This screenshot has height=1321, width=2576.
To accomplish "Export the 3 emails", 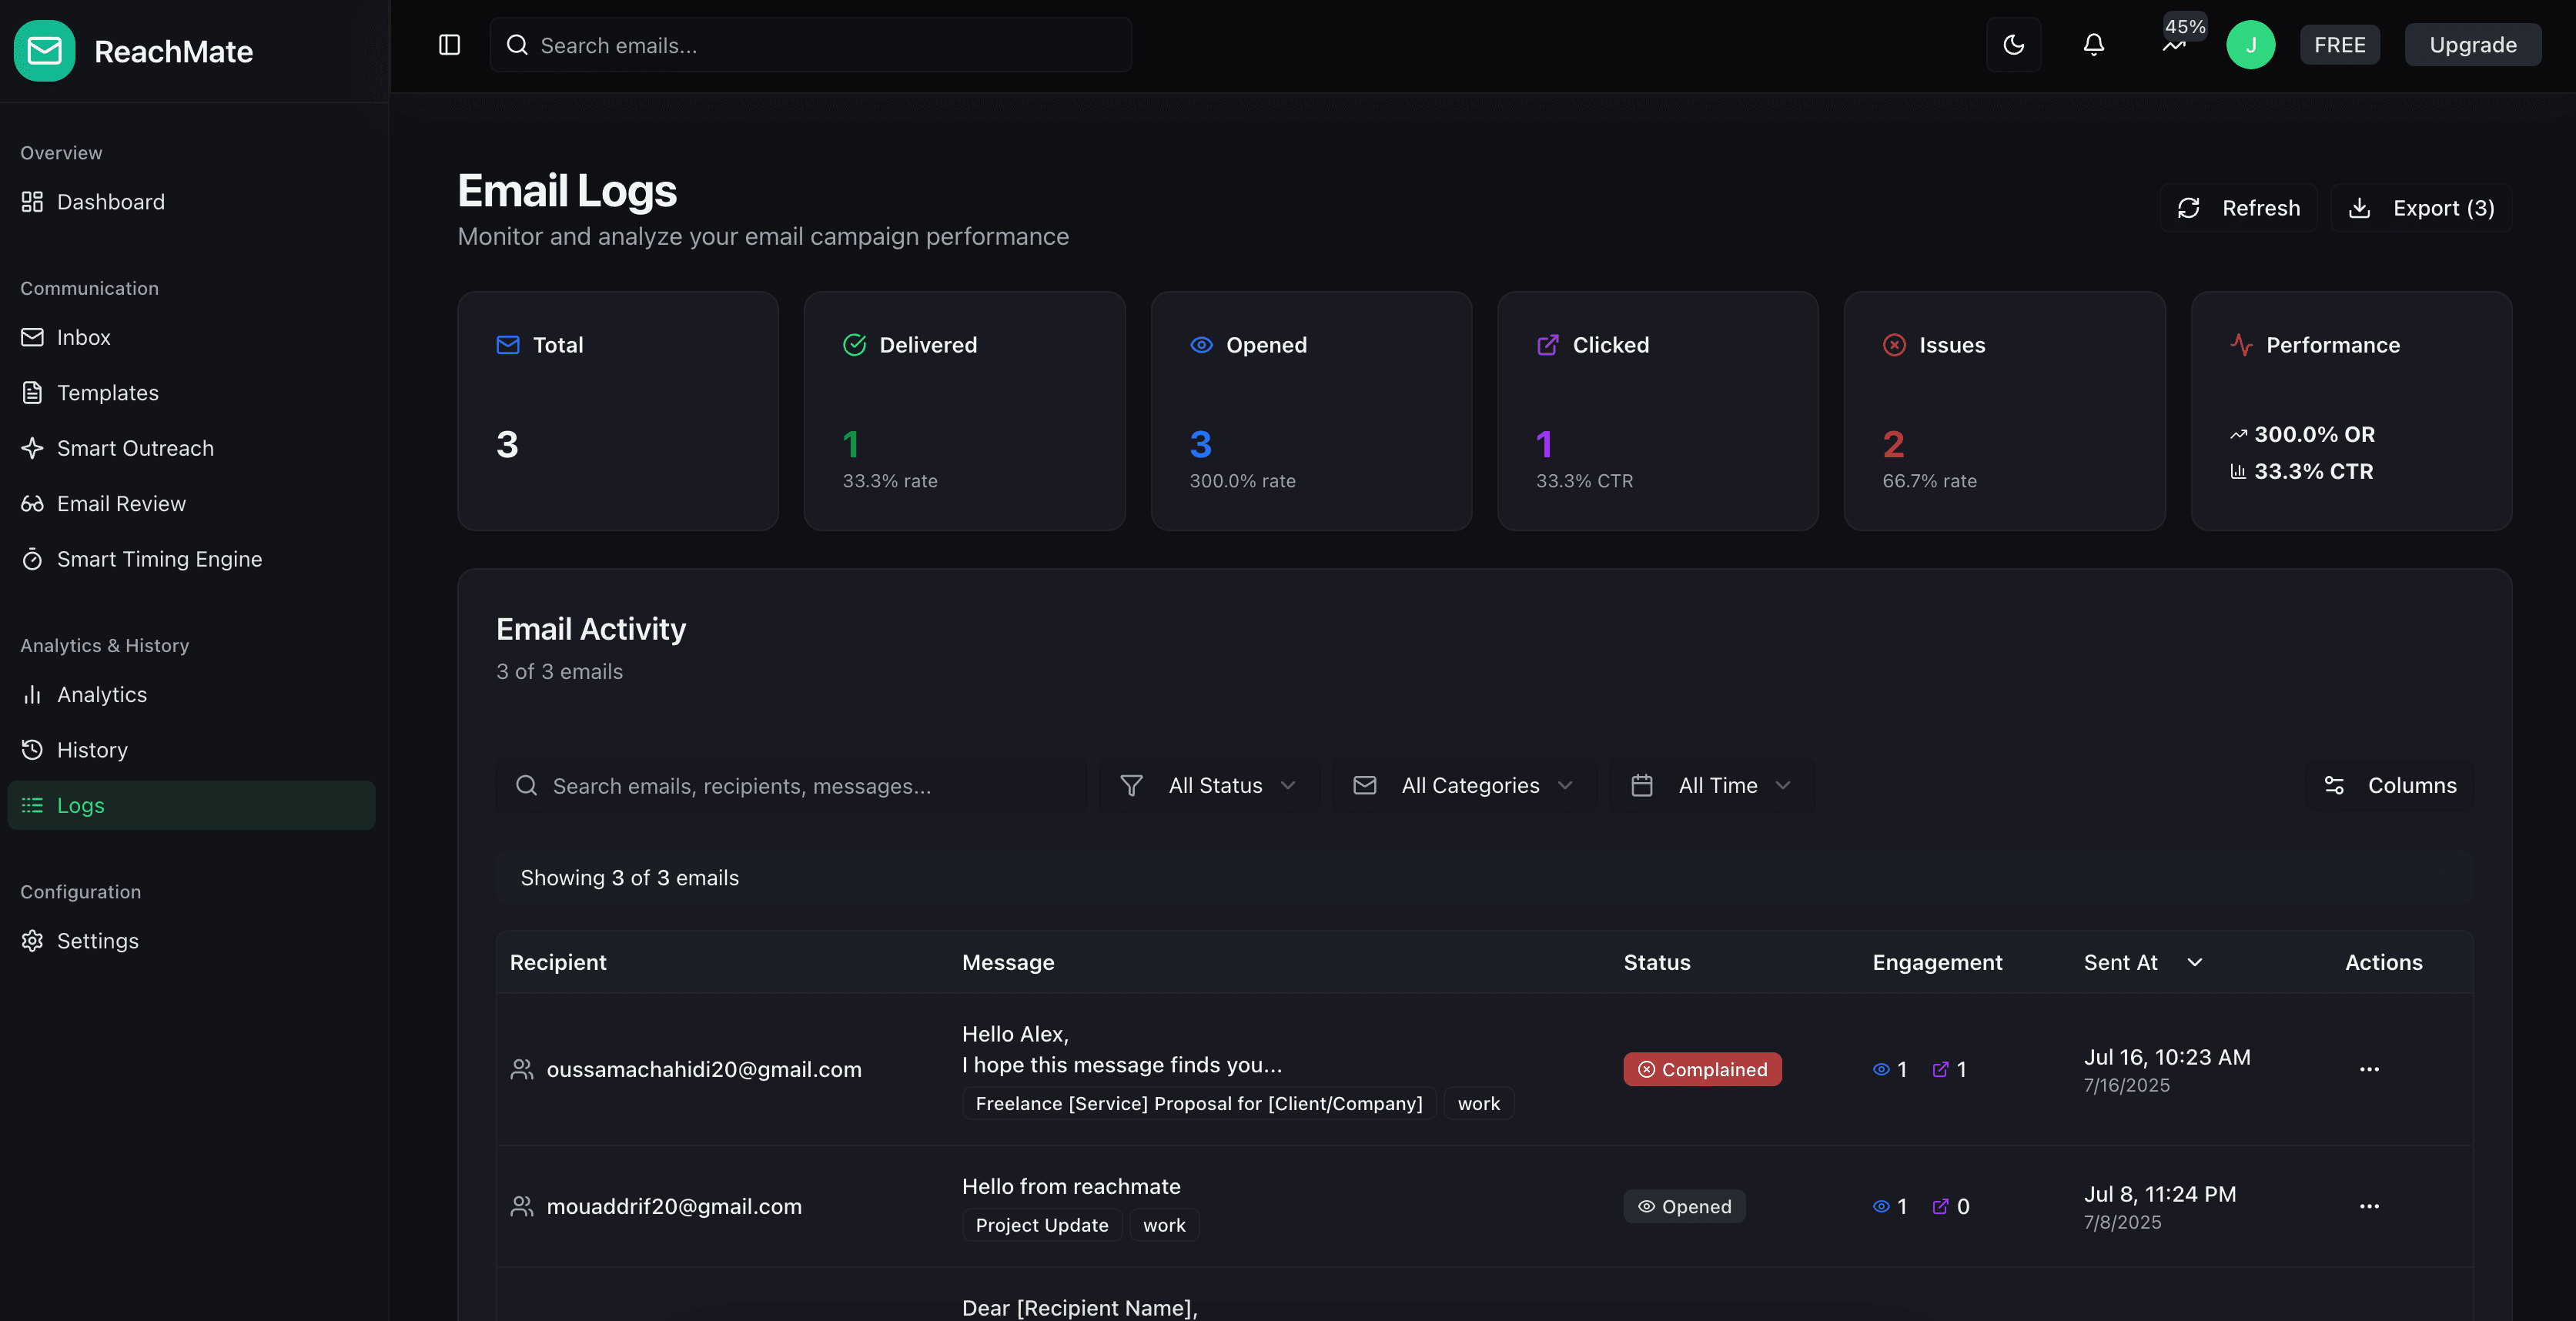I will (x=2421, y=208).
